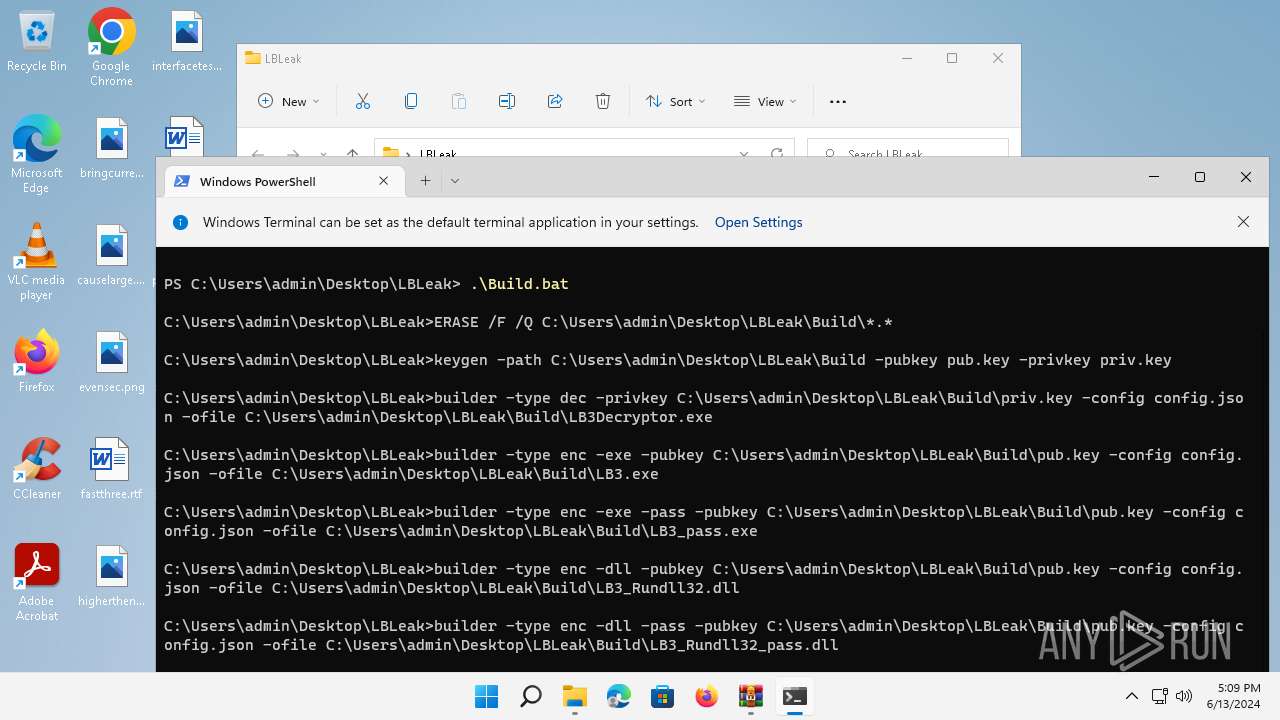Close the Windows PowerShell tab
1280x720 pixels.
pos(384,181)
